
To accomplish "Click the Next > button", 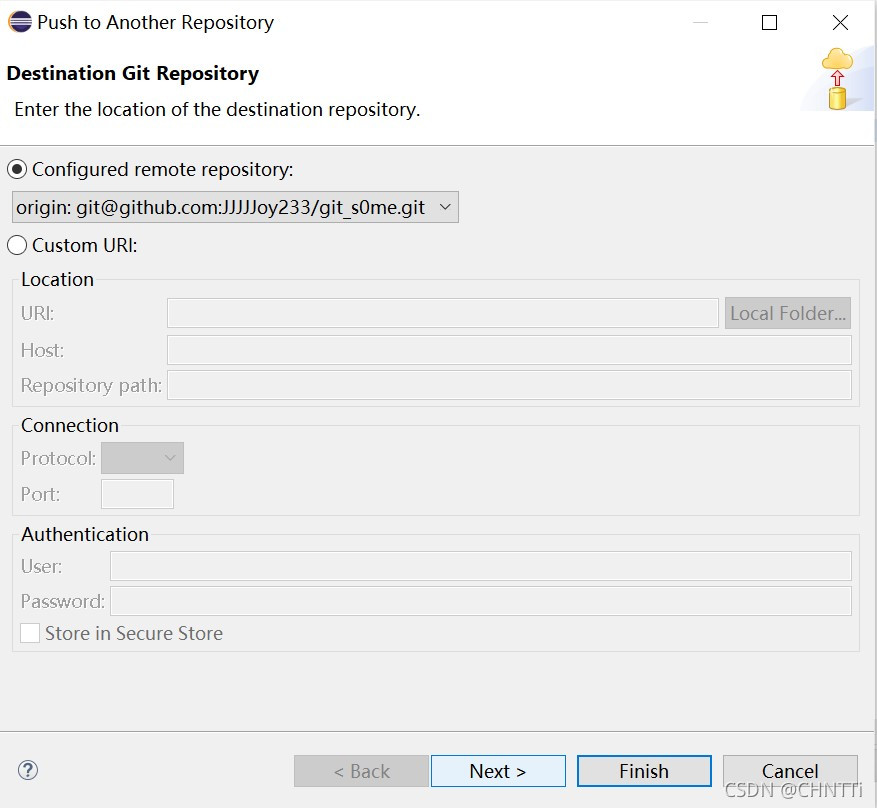I will (x=498, y=771).
